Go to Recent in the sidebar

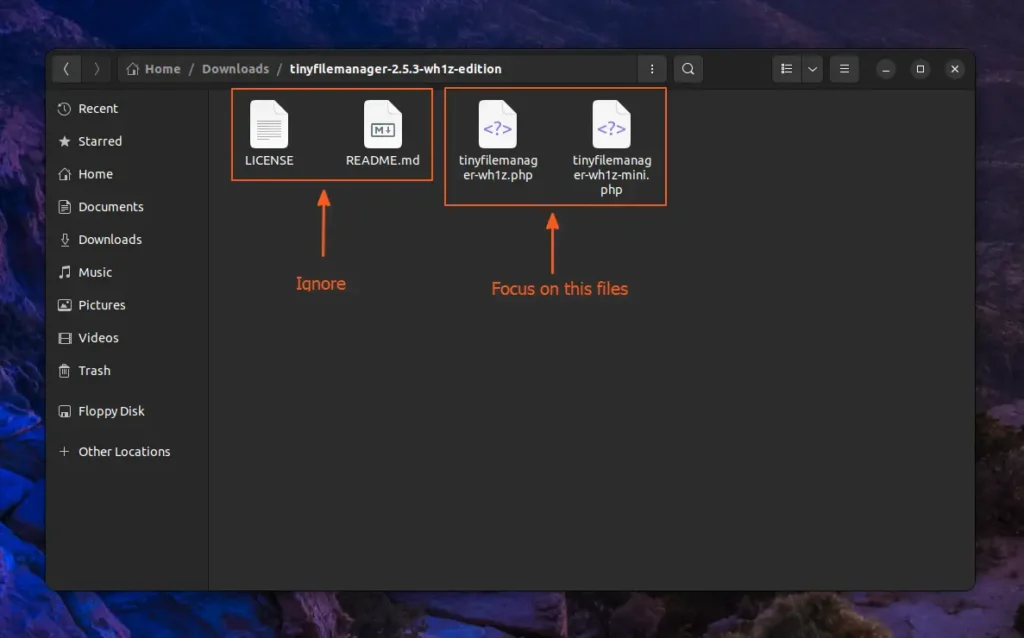pyautogui.click(x=98, y=109)
